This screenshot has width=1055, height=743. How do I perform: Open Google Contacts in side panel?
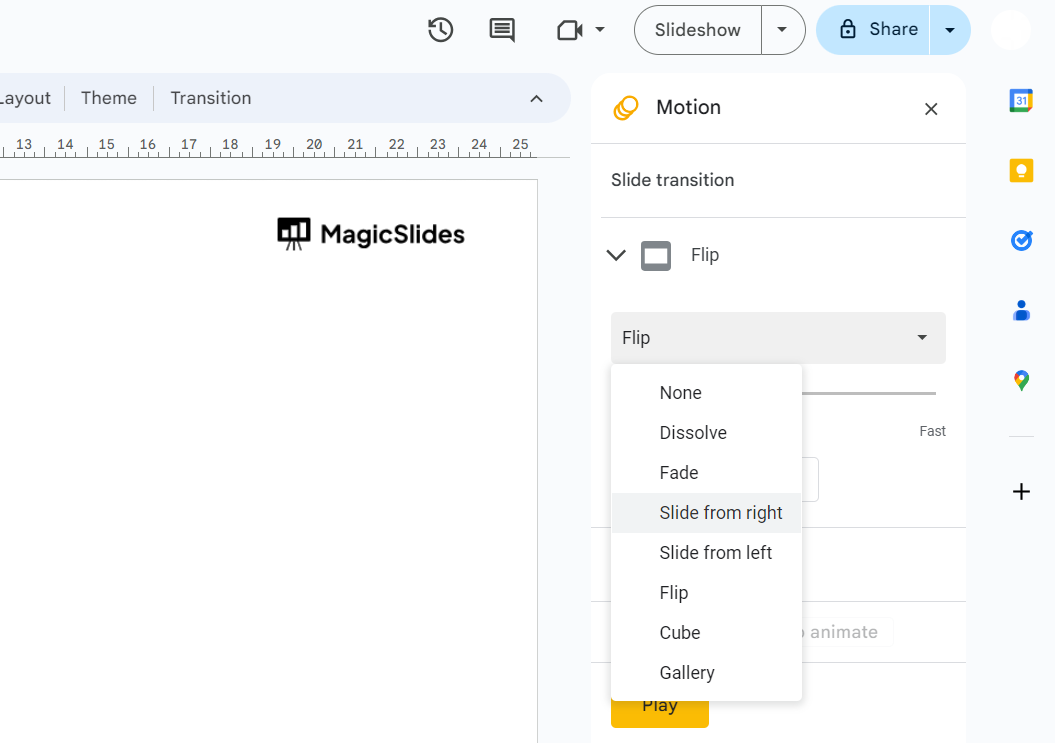(1021, 311)
